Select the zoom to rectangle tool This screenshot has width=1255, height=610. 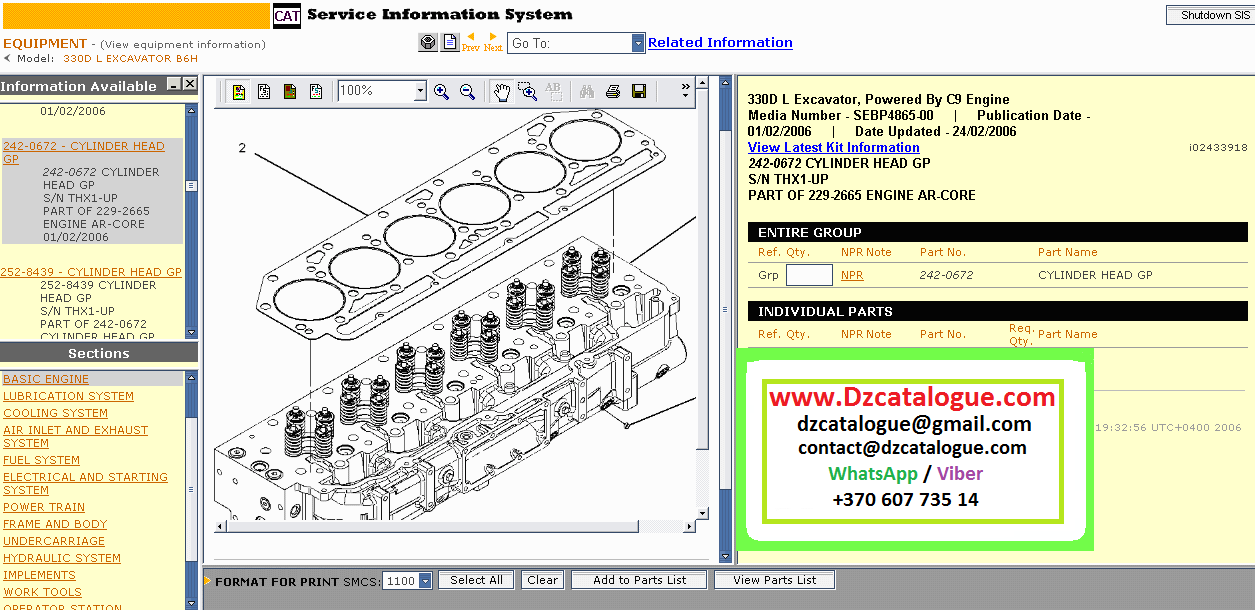click(x=527, y=92)
